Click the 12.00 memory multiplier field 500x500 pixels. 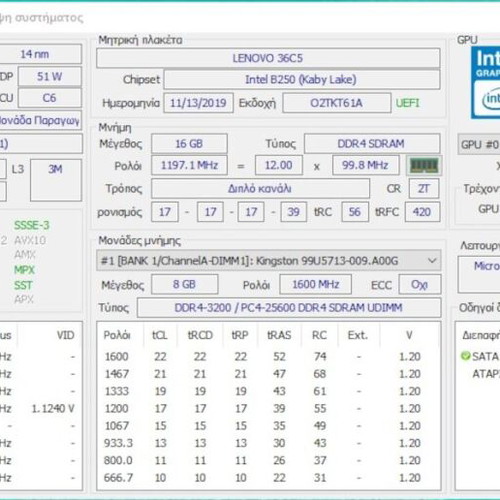click(x=279, y=165)
